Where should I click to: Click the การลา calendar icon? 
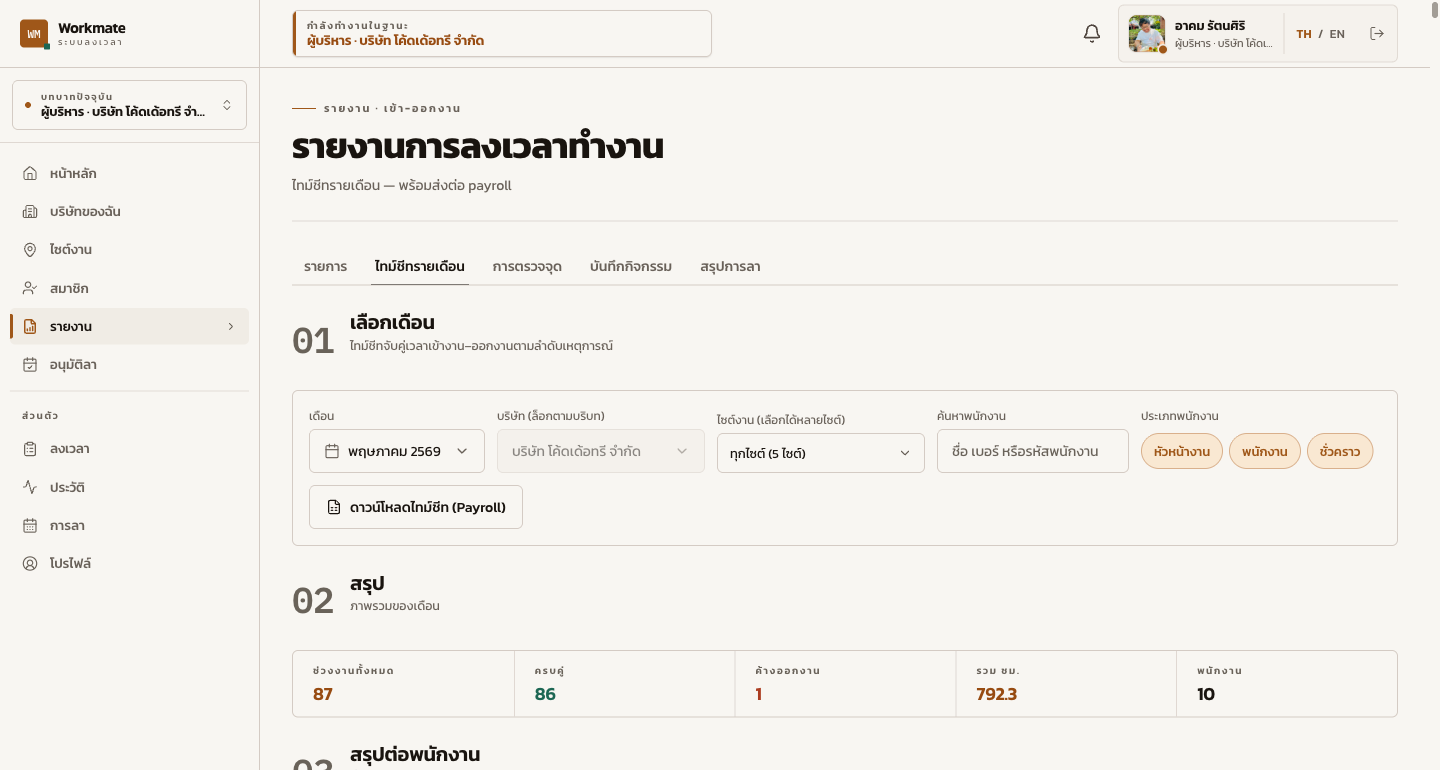click(x=30, y=525)
